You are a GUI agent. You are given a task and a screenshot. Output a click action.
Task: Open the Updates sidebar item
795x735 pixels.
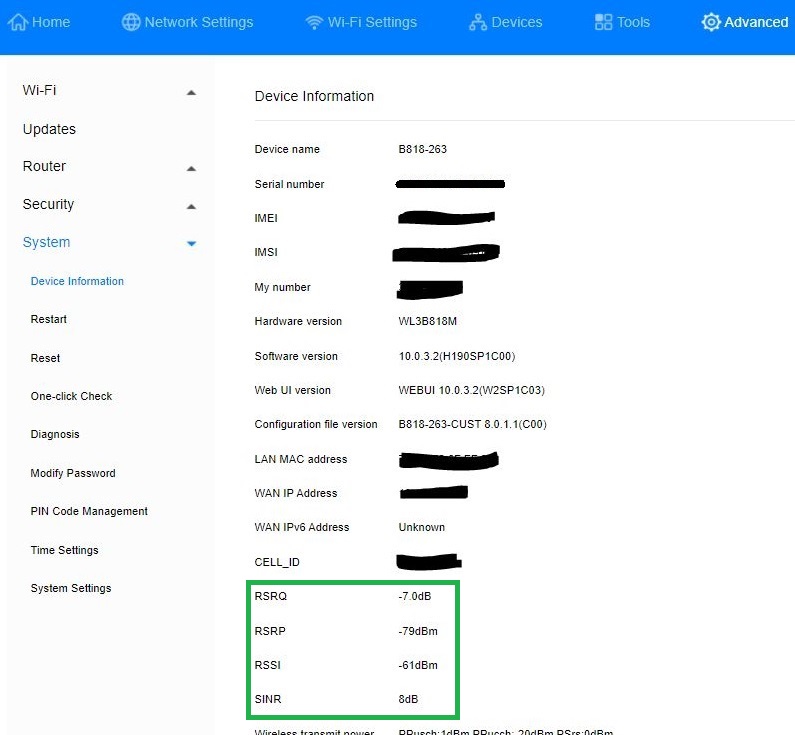point(49,129)
